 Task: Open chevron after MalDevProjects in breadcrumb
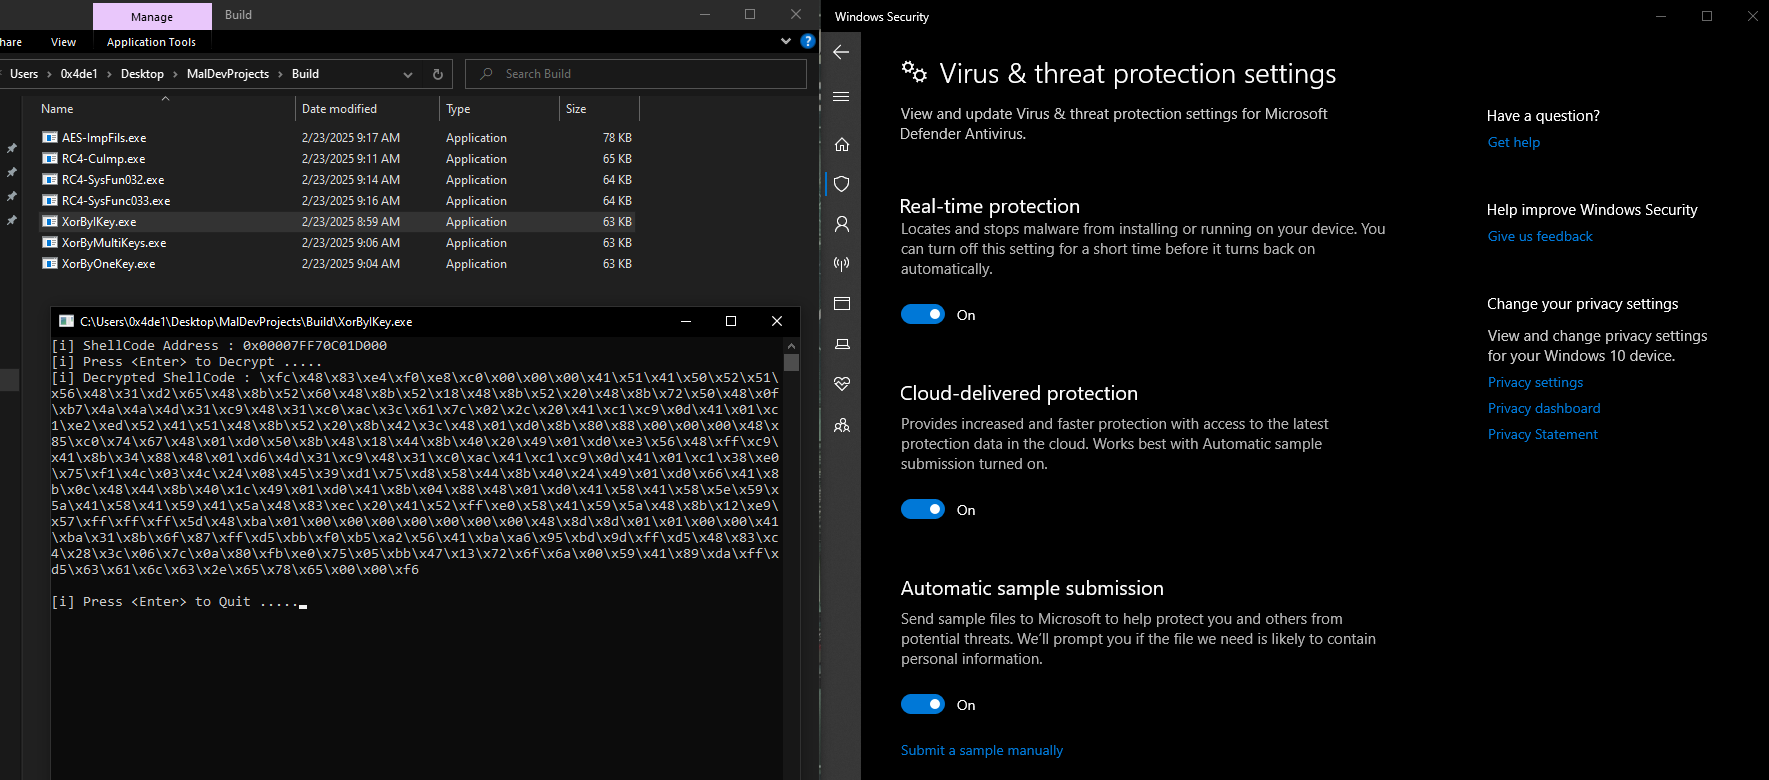pos(280,74)
